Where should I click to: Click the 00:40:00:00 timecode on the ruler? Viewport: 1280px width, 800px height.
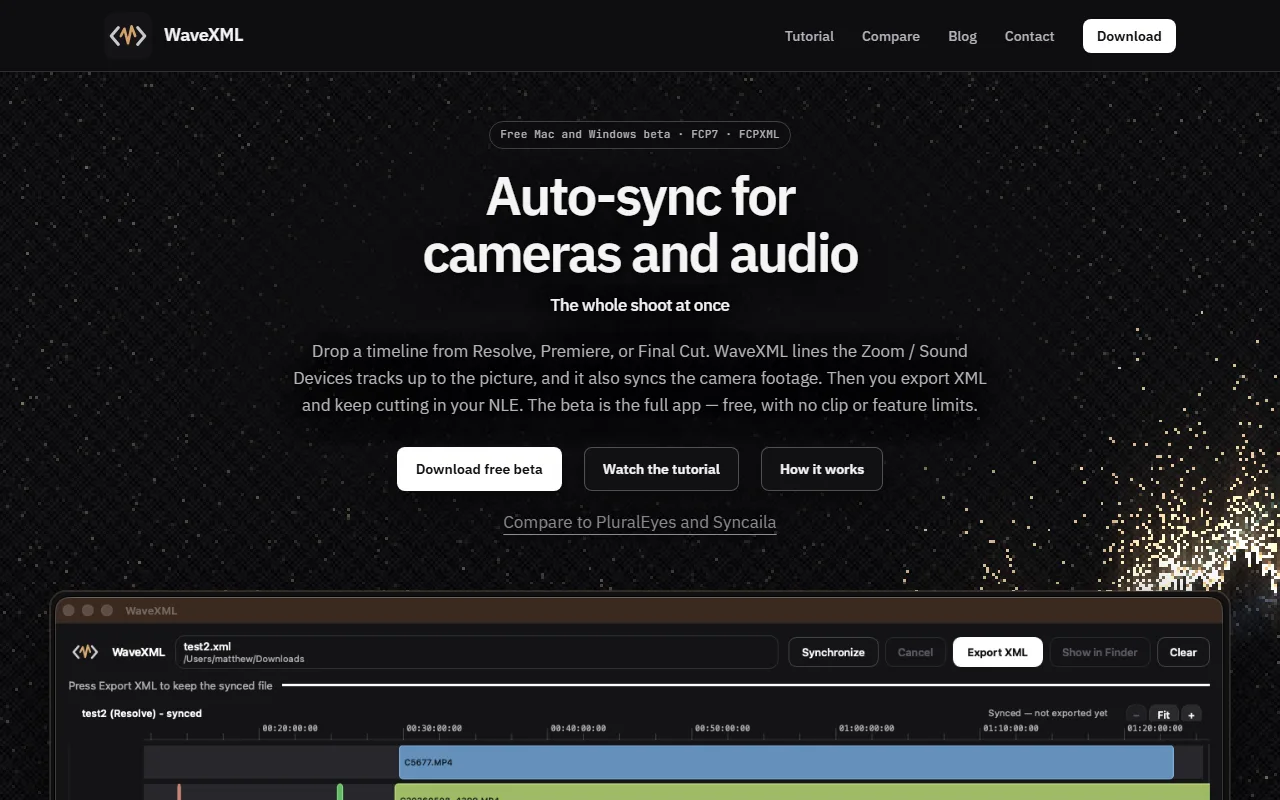[x=578, y=728]
